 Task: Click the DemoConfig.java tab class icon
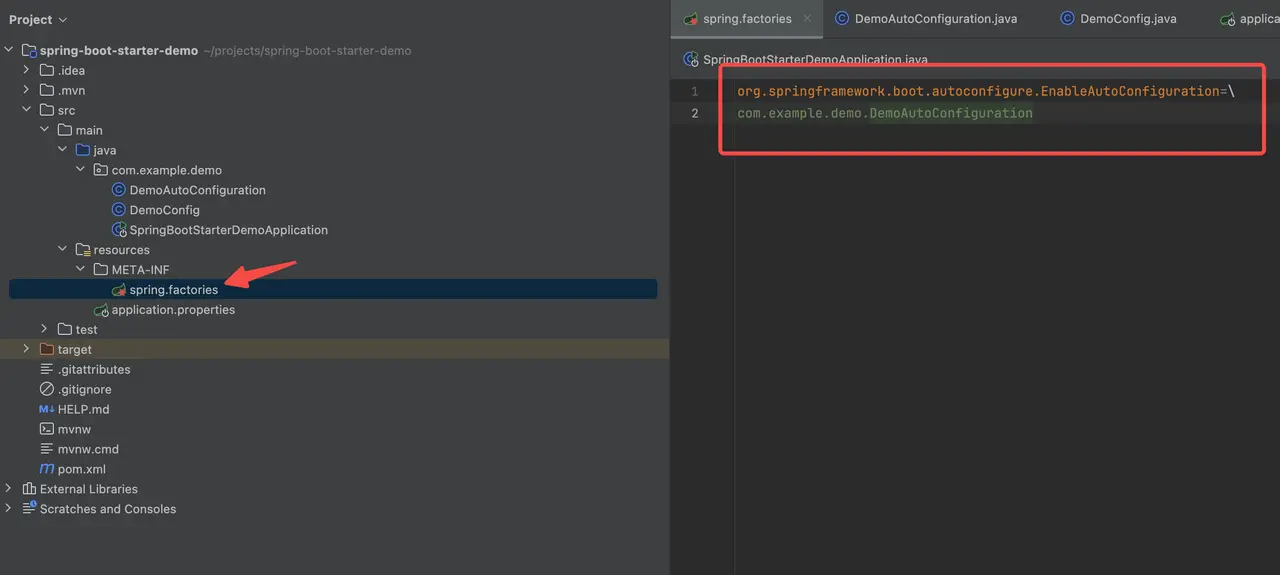point(1067,18)
